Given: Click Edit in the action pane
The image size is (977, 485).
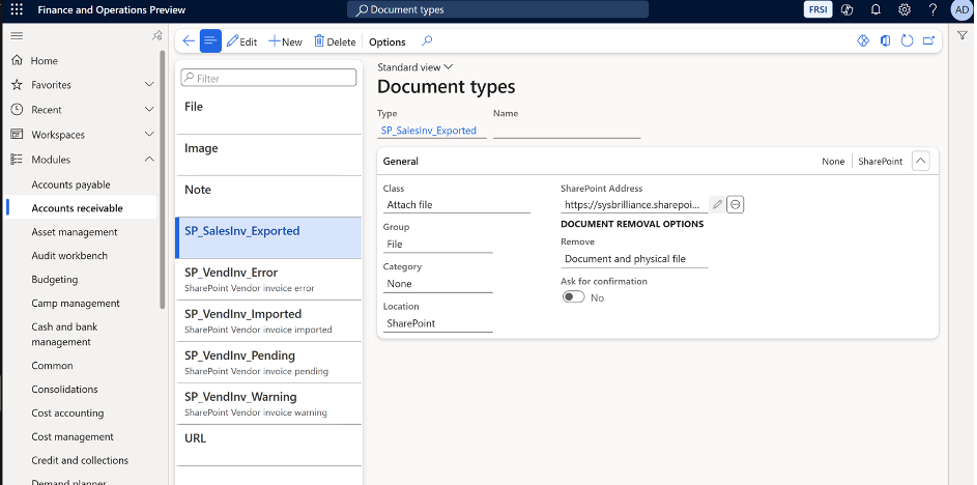Looking at the screenshot, I should click(242, 42).
